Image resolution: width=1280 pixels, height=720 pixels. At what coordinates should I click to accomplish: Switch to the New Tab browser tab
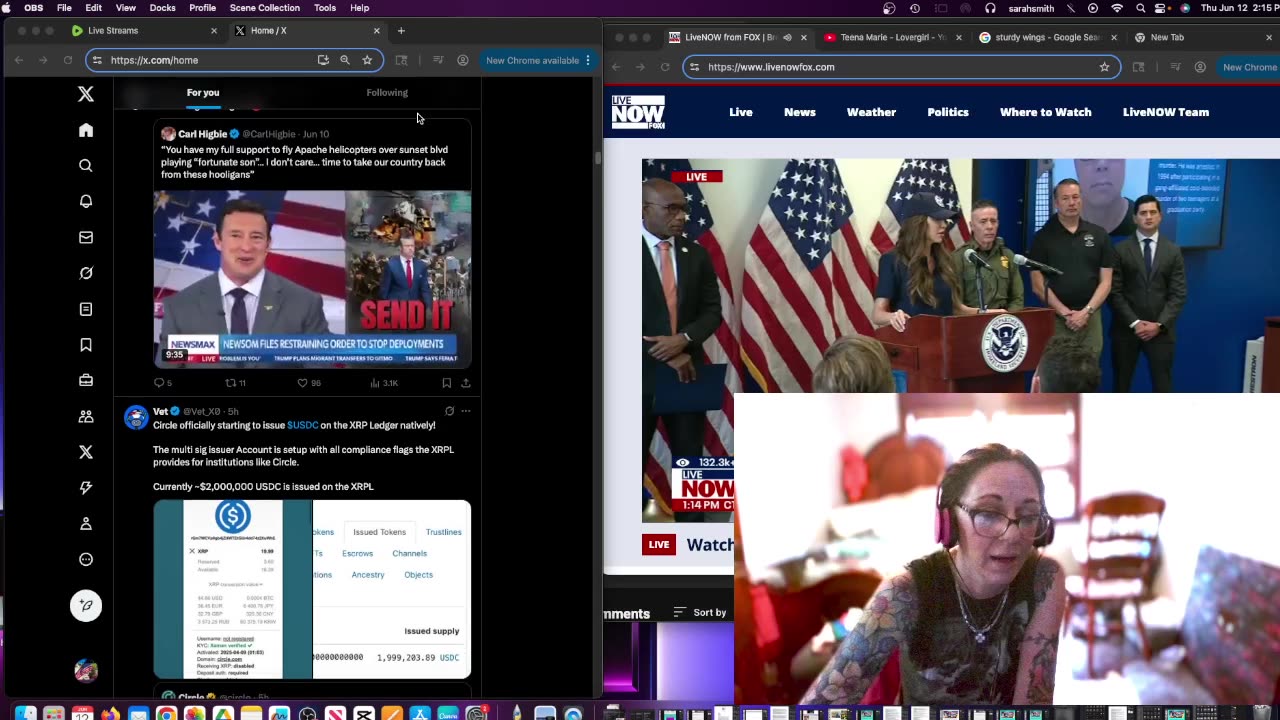(1167, 37)
